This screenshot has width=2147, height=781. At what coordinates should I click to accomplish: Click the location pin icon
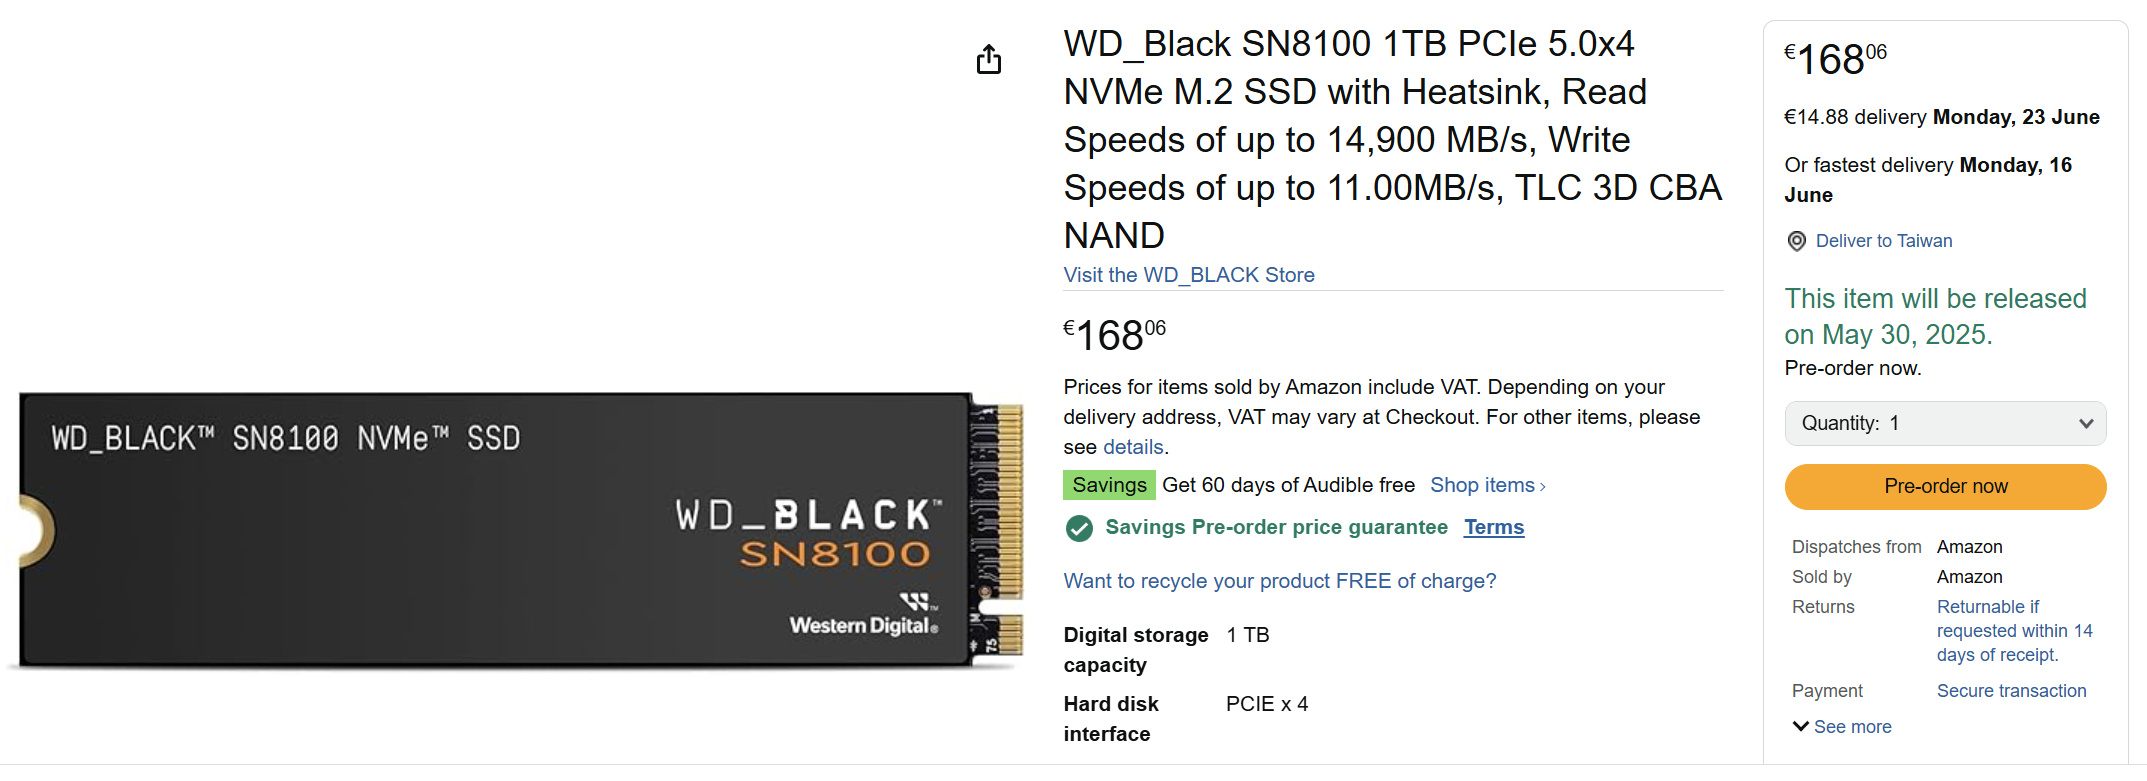point(1796,241)
